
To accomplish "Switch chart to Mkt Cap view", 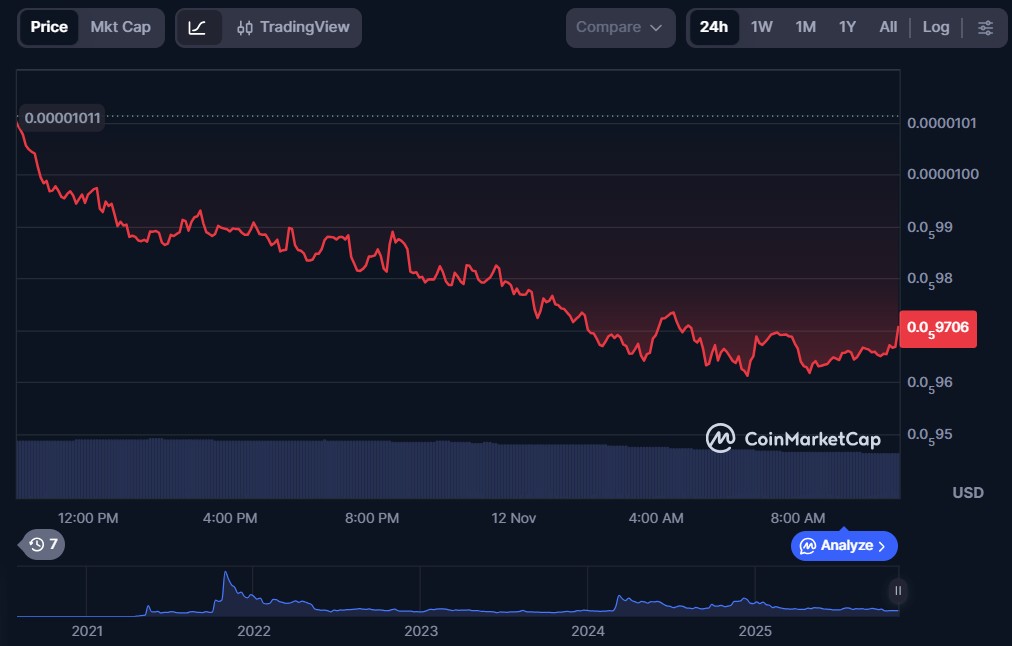I will (x=120, y=27).
